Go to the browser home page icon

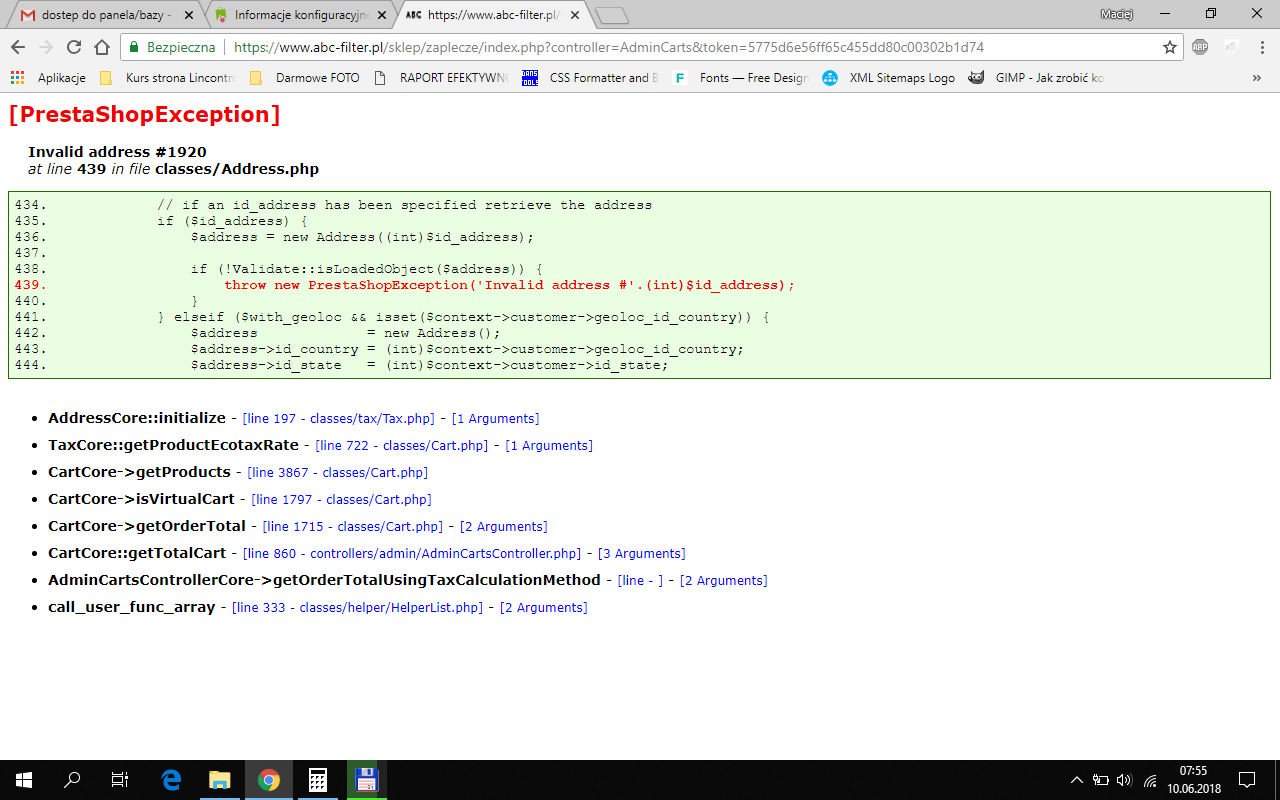[x=101, y=47]
